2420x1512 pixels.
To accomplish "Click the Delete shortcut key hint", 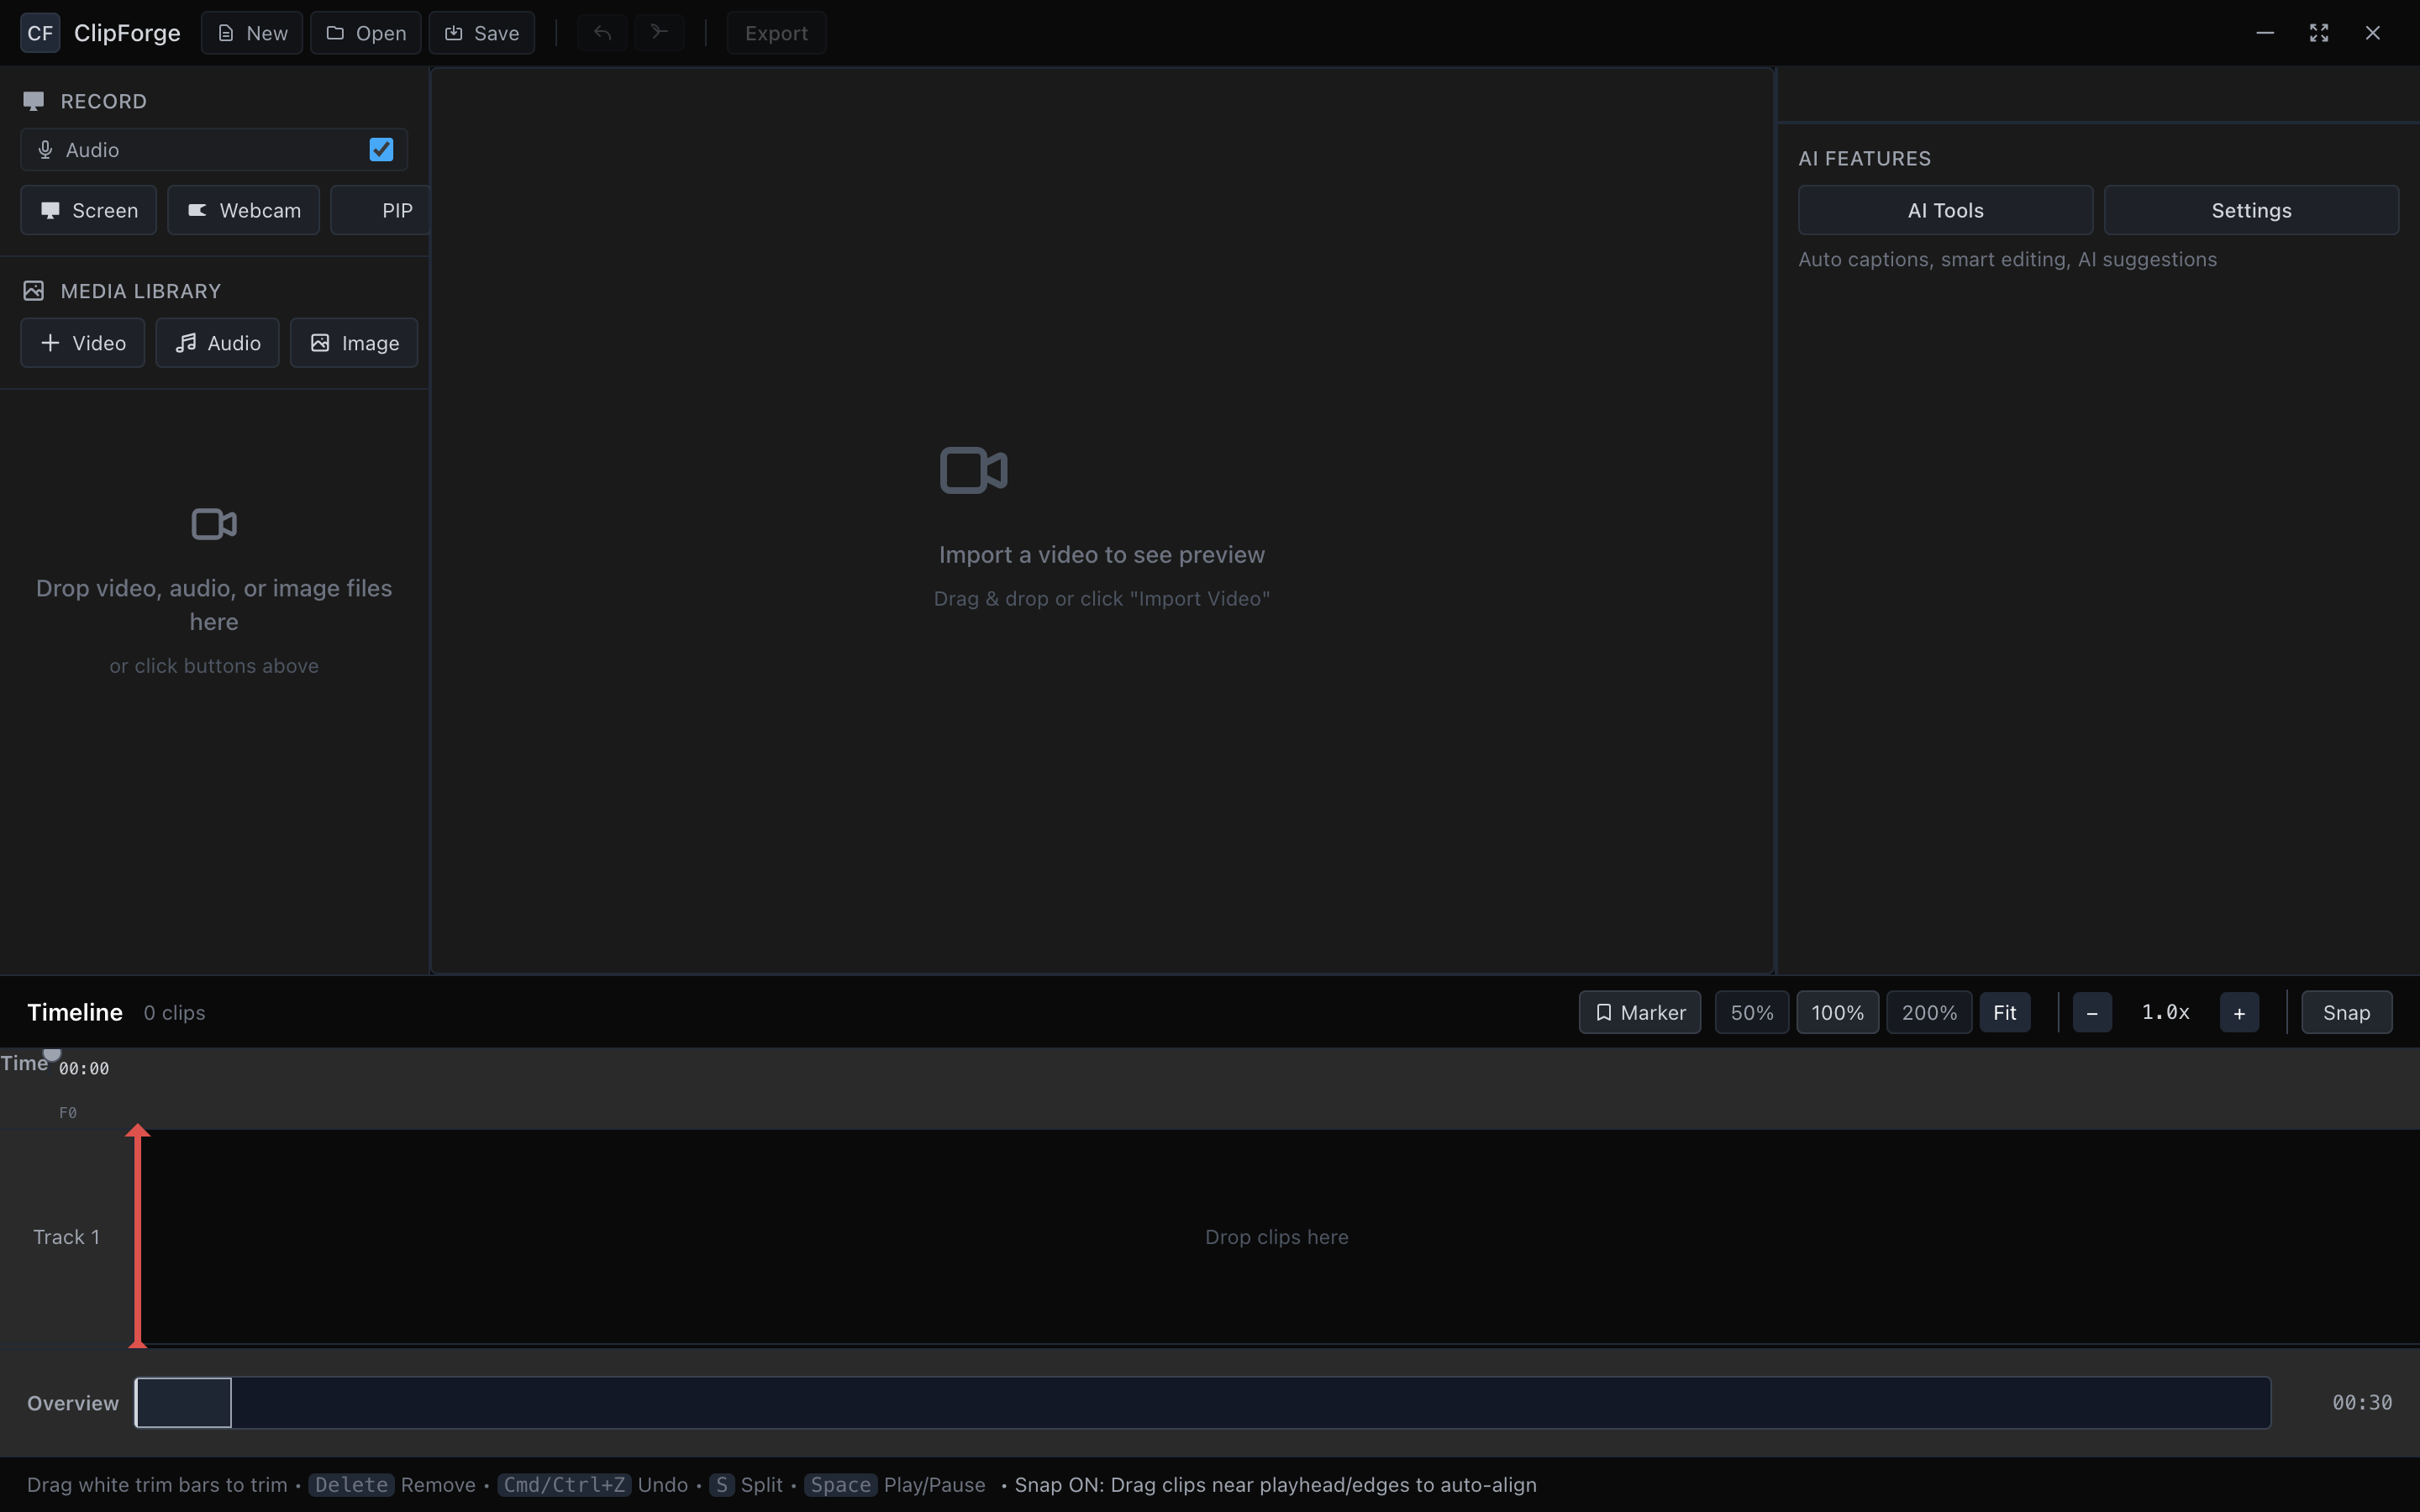I will click(x=351, y=1485).
